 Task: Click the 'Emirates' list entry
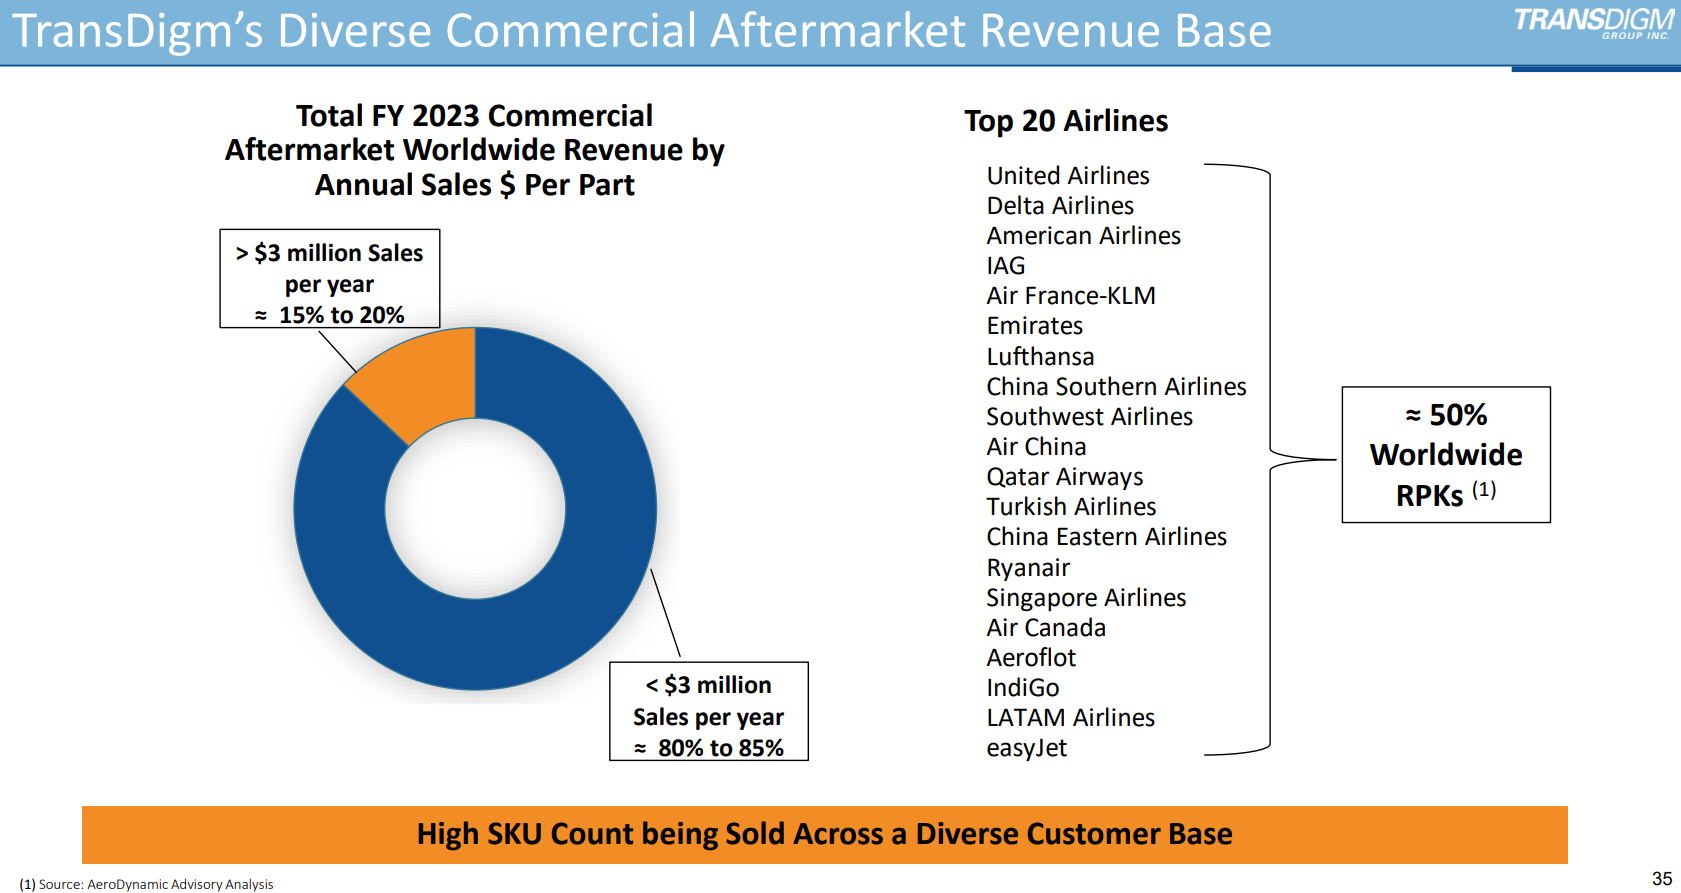(x=1035, y=326)
